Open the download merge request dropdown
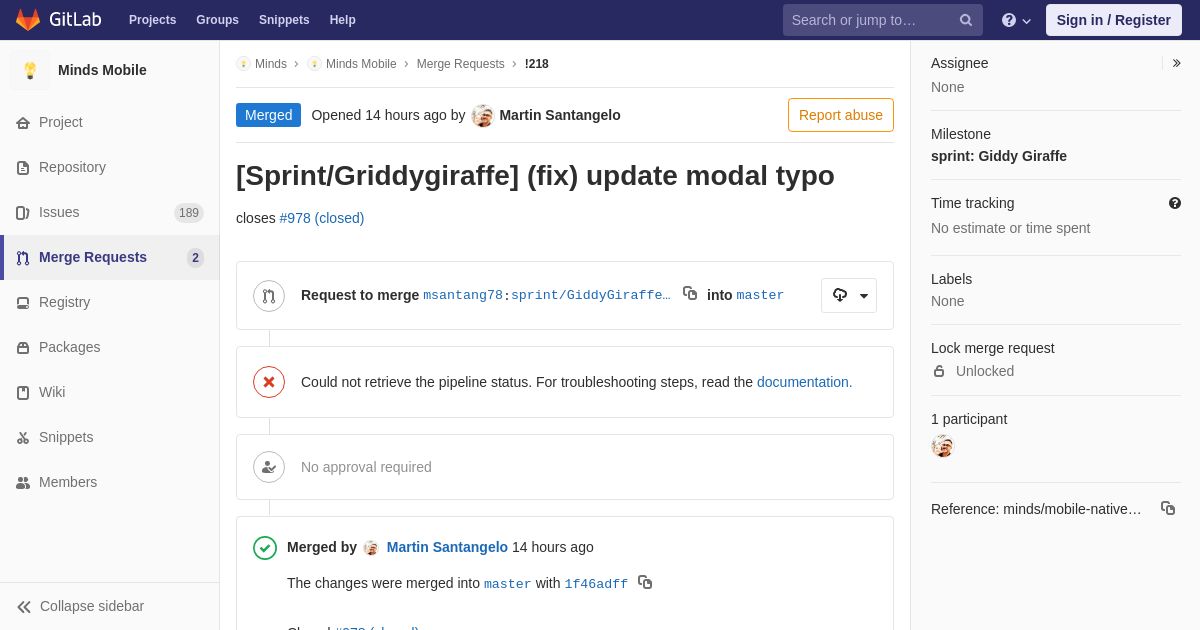Viewport: 1200px width, 630px height. tap(849, 295)
